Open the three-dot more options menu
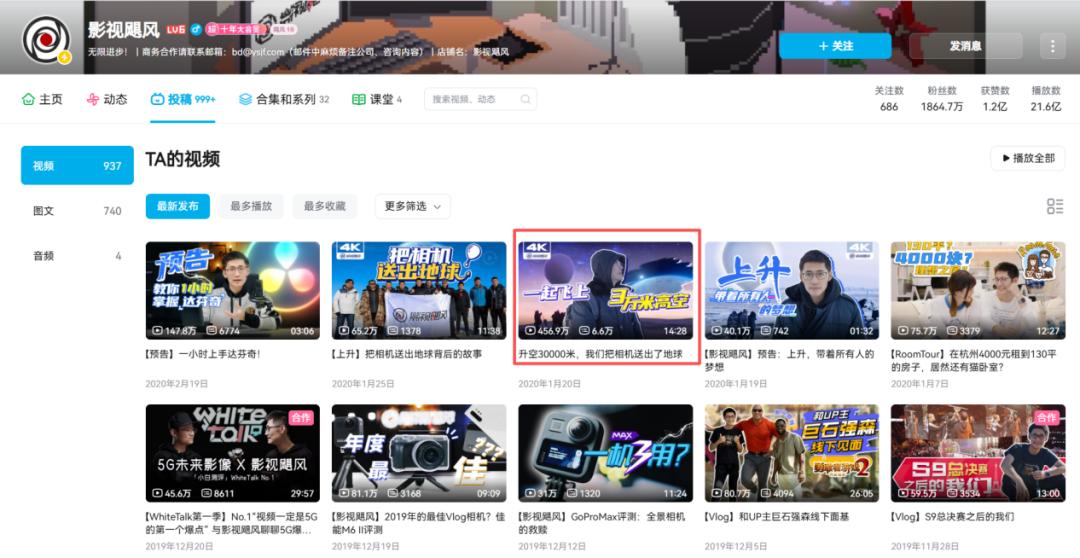The image size is (1080, 558). coord(1052,46)
